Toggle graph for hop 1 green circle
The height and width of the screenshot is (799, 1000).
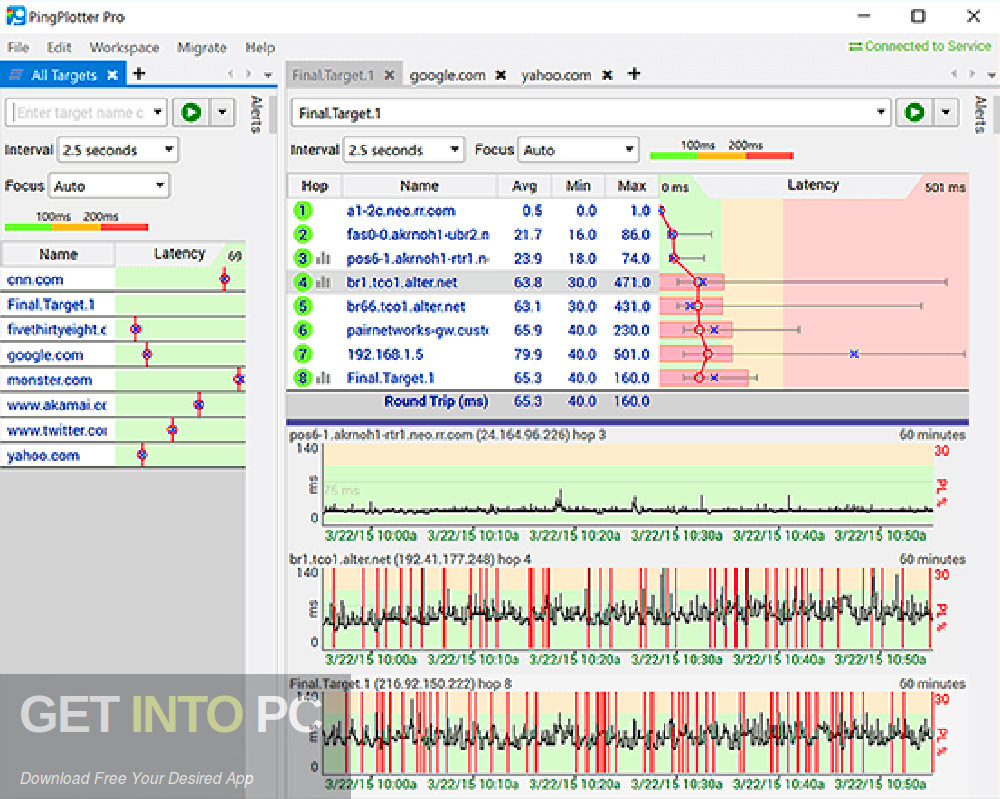pos(303,210)
